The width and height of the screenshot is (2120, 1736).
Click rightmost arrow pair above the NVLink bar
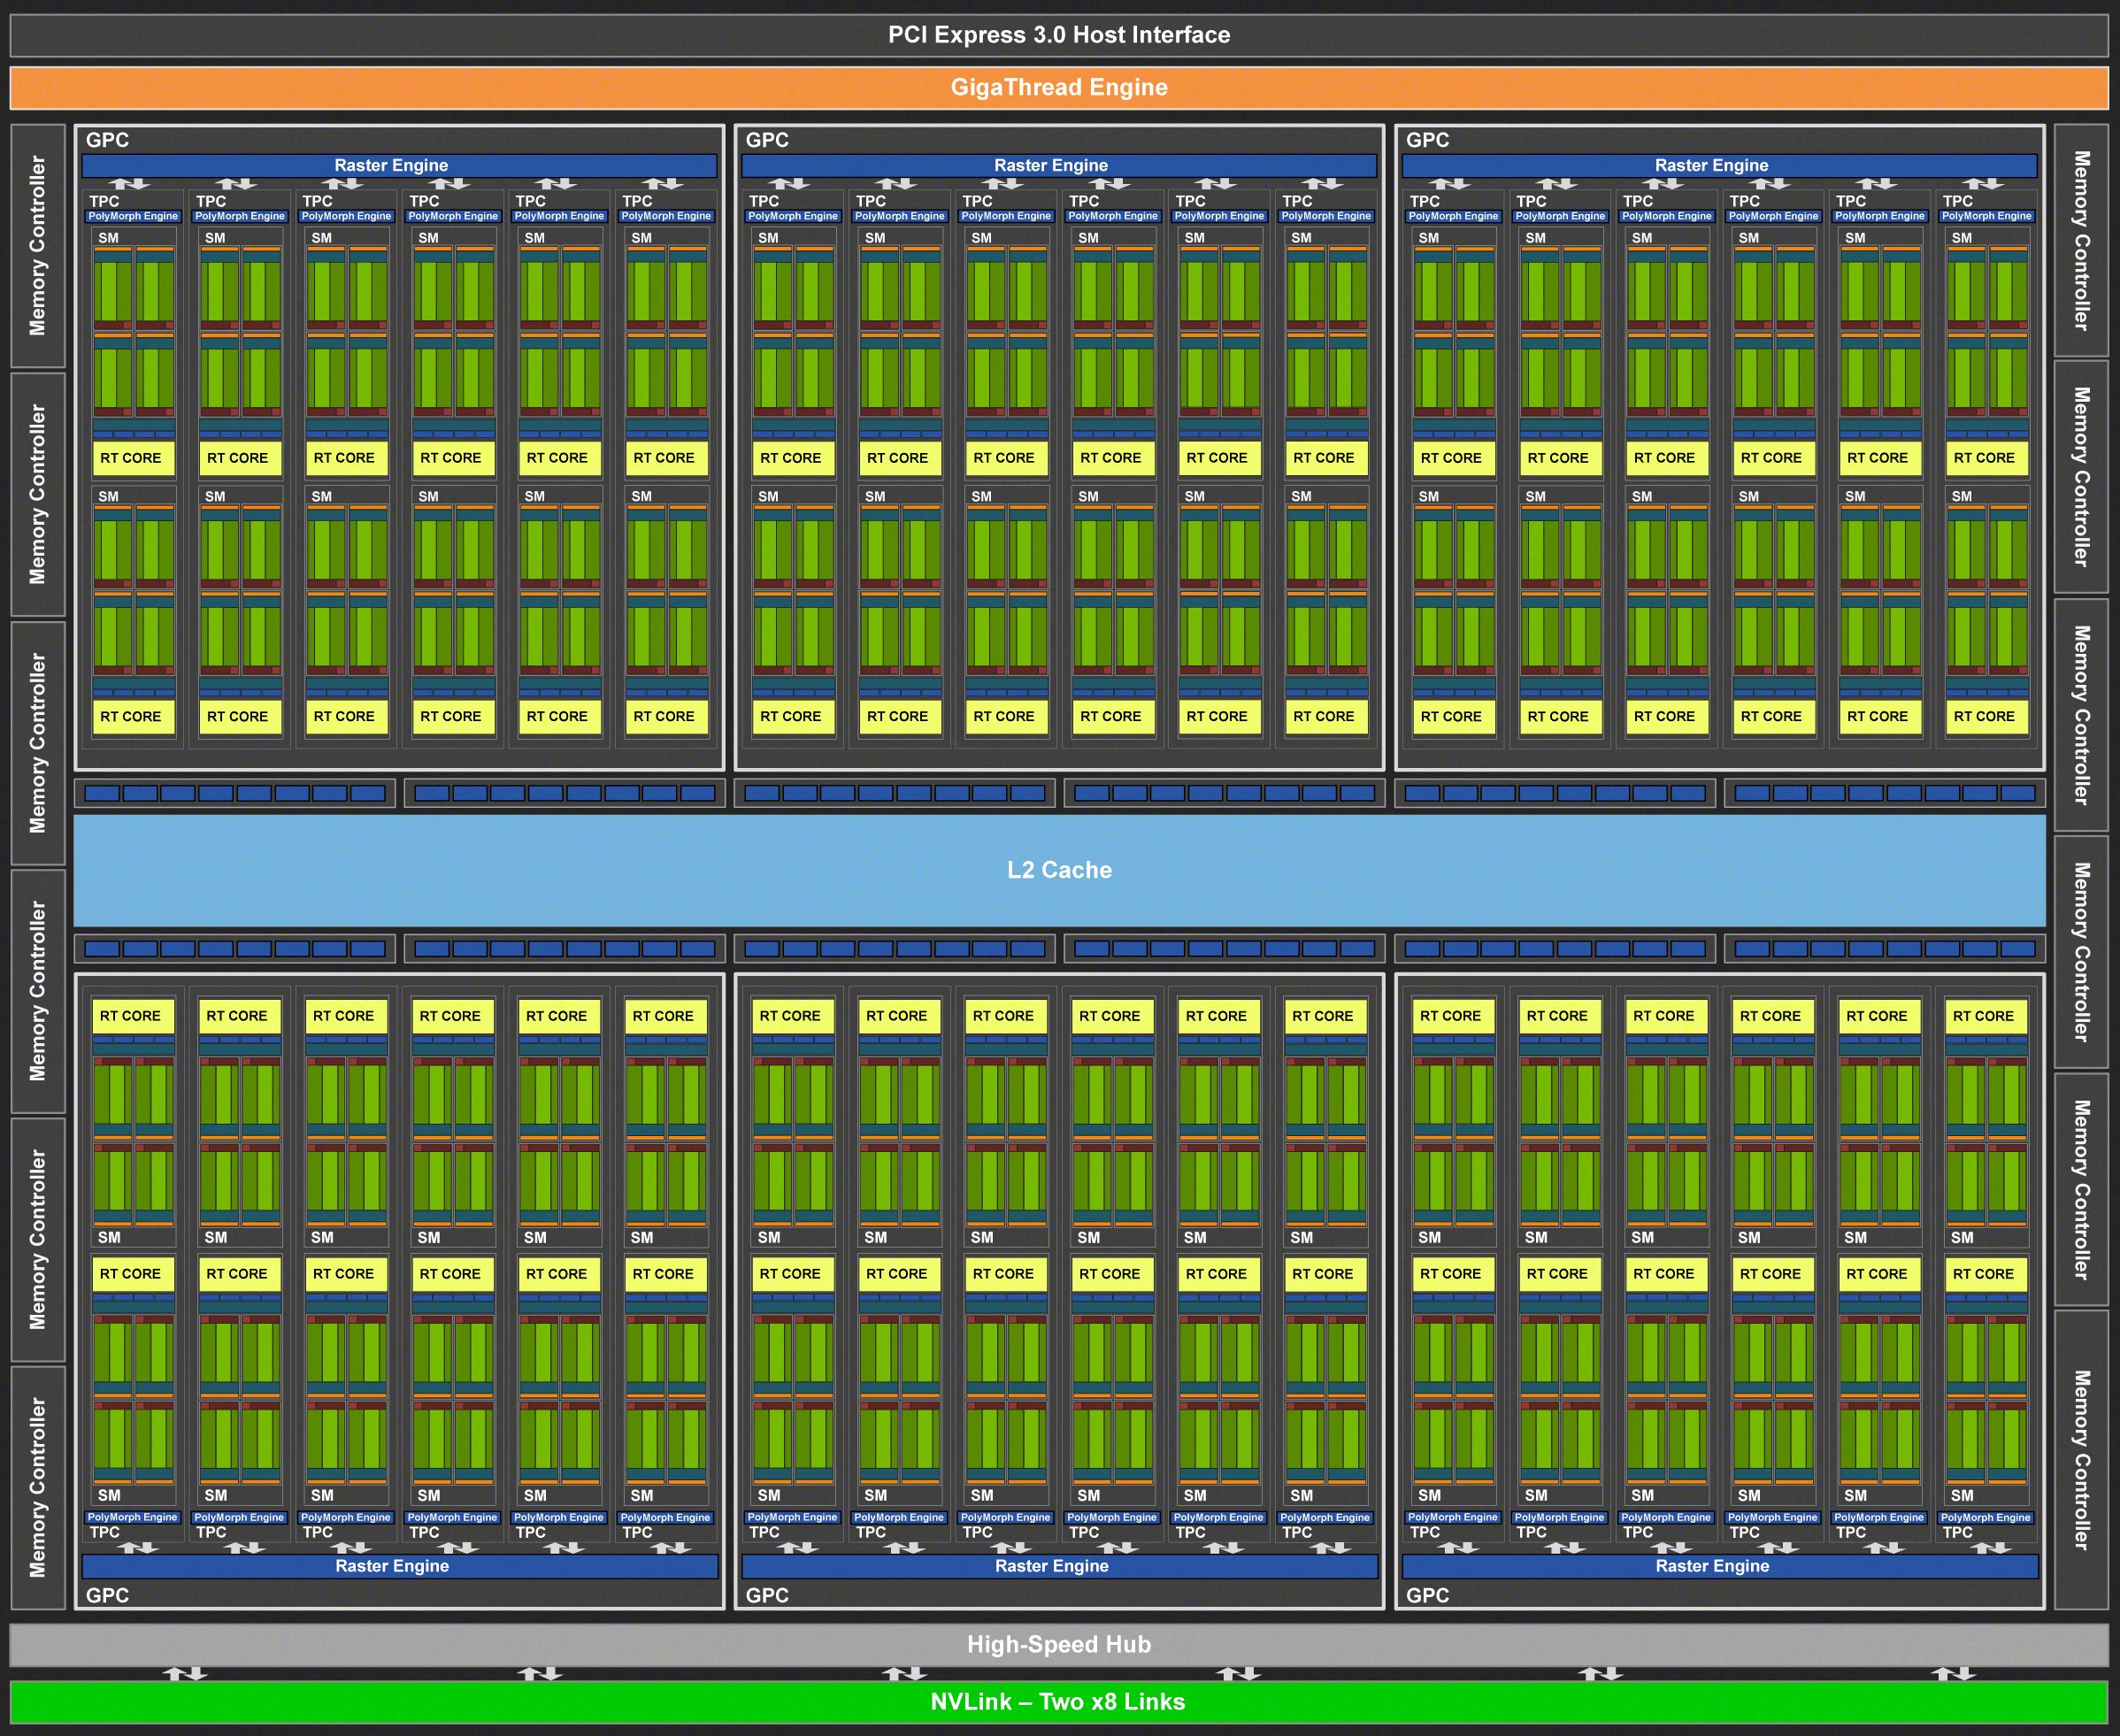[x=1952, y=1673]
